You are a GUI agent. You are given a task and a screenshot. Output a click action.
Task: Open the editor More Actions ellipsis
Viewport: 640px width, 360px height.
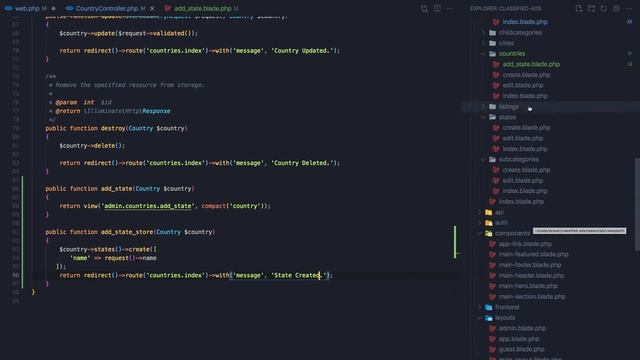[x=449, y=9]
